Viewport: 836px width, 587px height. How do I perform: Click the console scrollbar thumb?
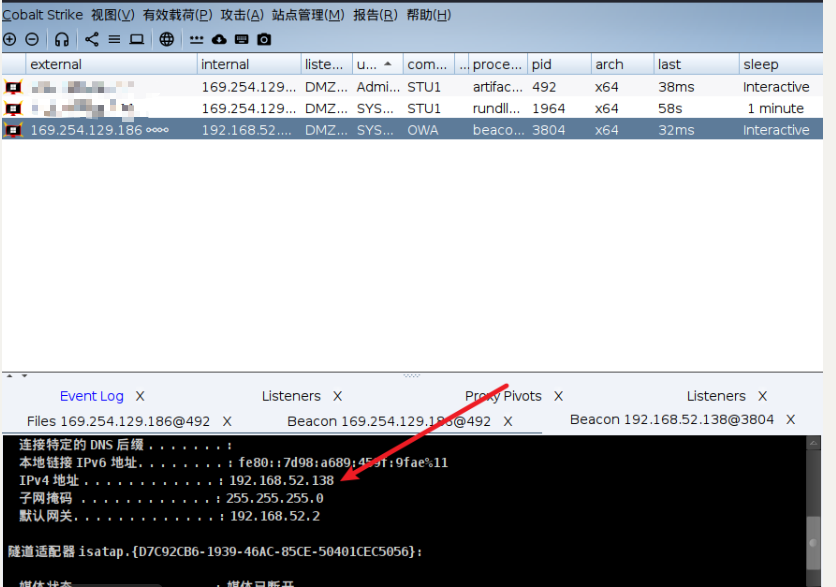point(813,543)
